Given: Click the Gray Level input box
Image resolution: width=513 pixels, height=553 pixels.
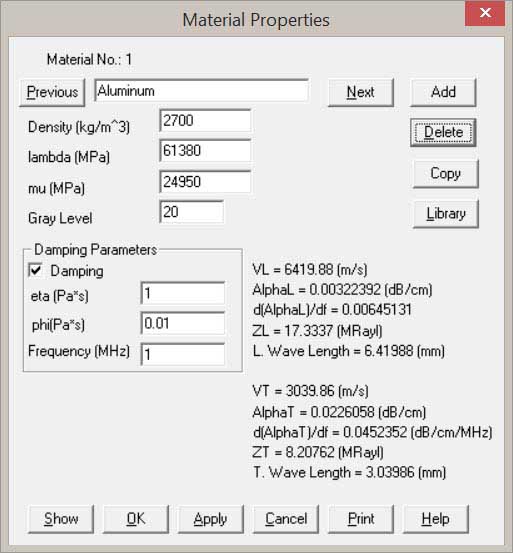Looking at the screenshot, I should (191, 212).
